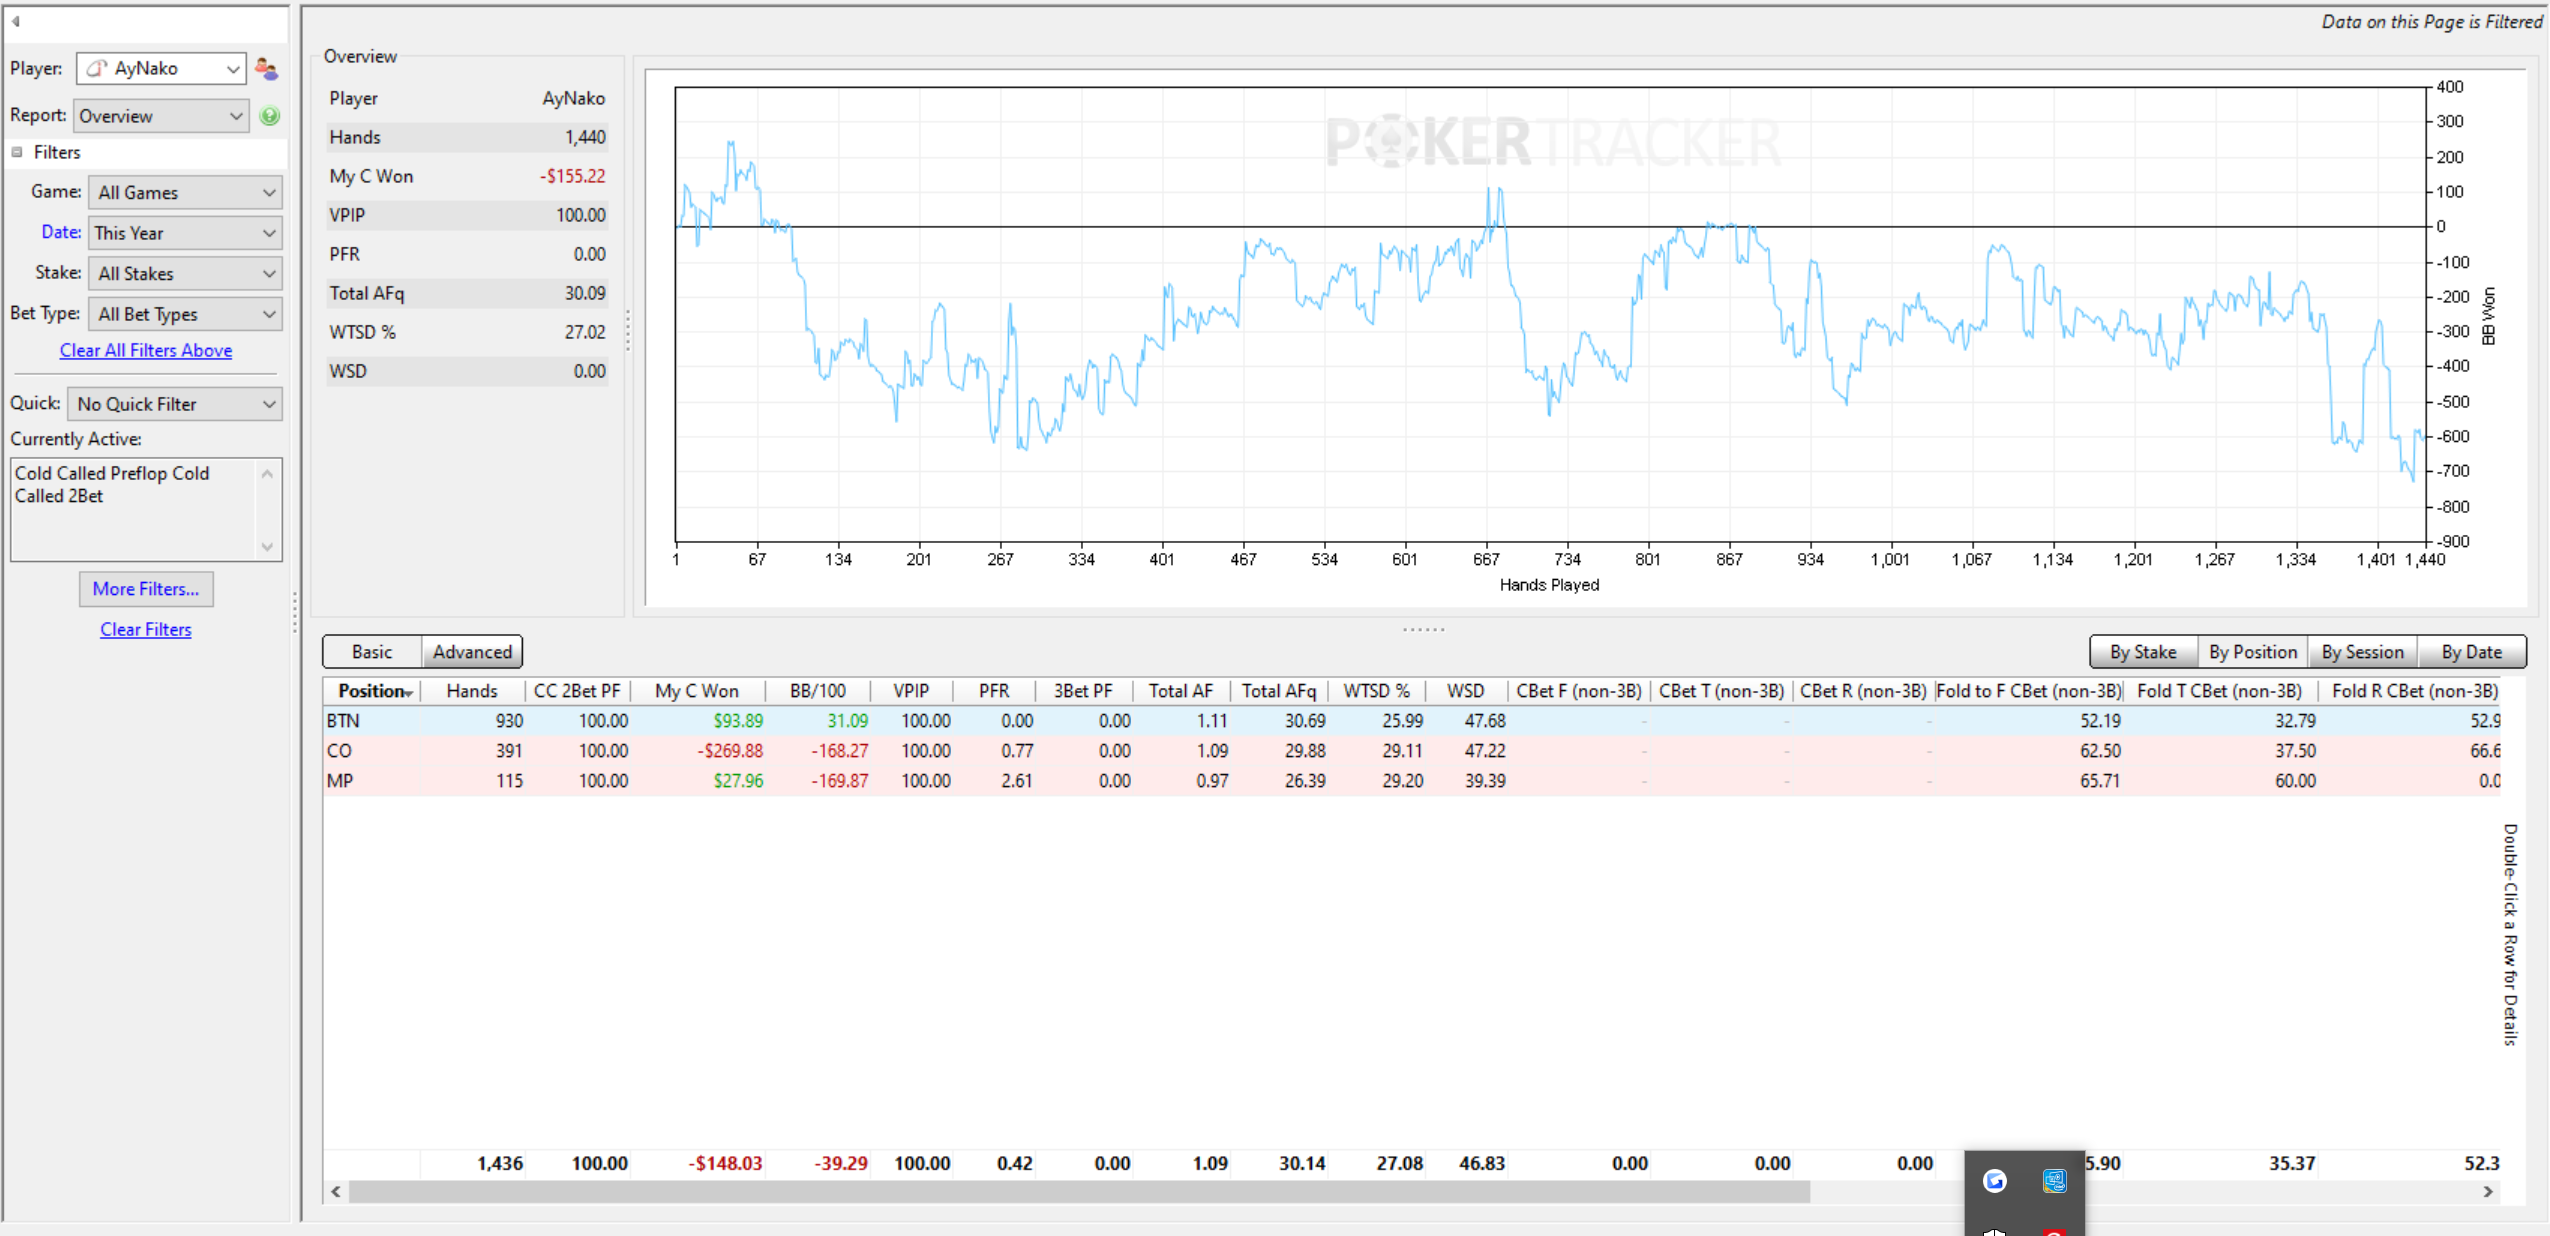Click the Clear Filters link
2550x1236 pixels.
coord(146,629)
